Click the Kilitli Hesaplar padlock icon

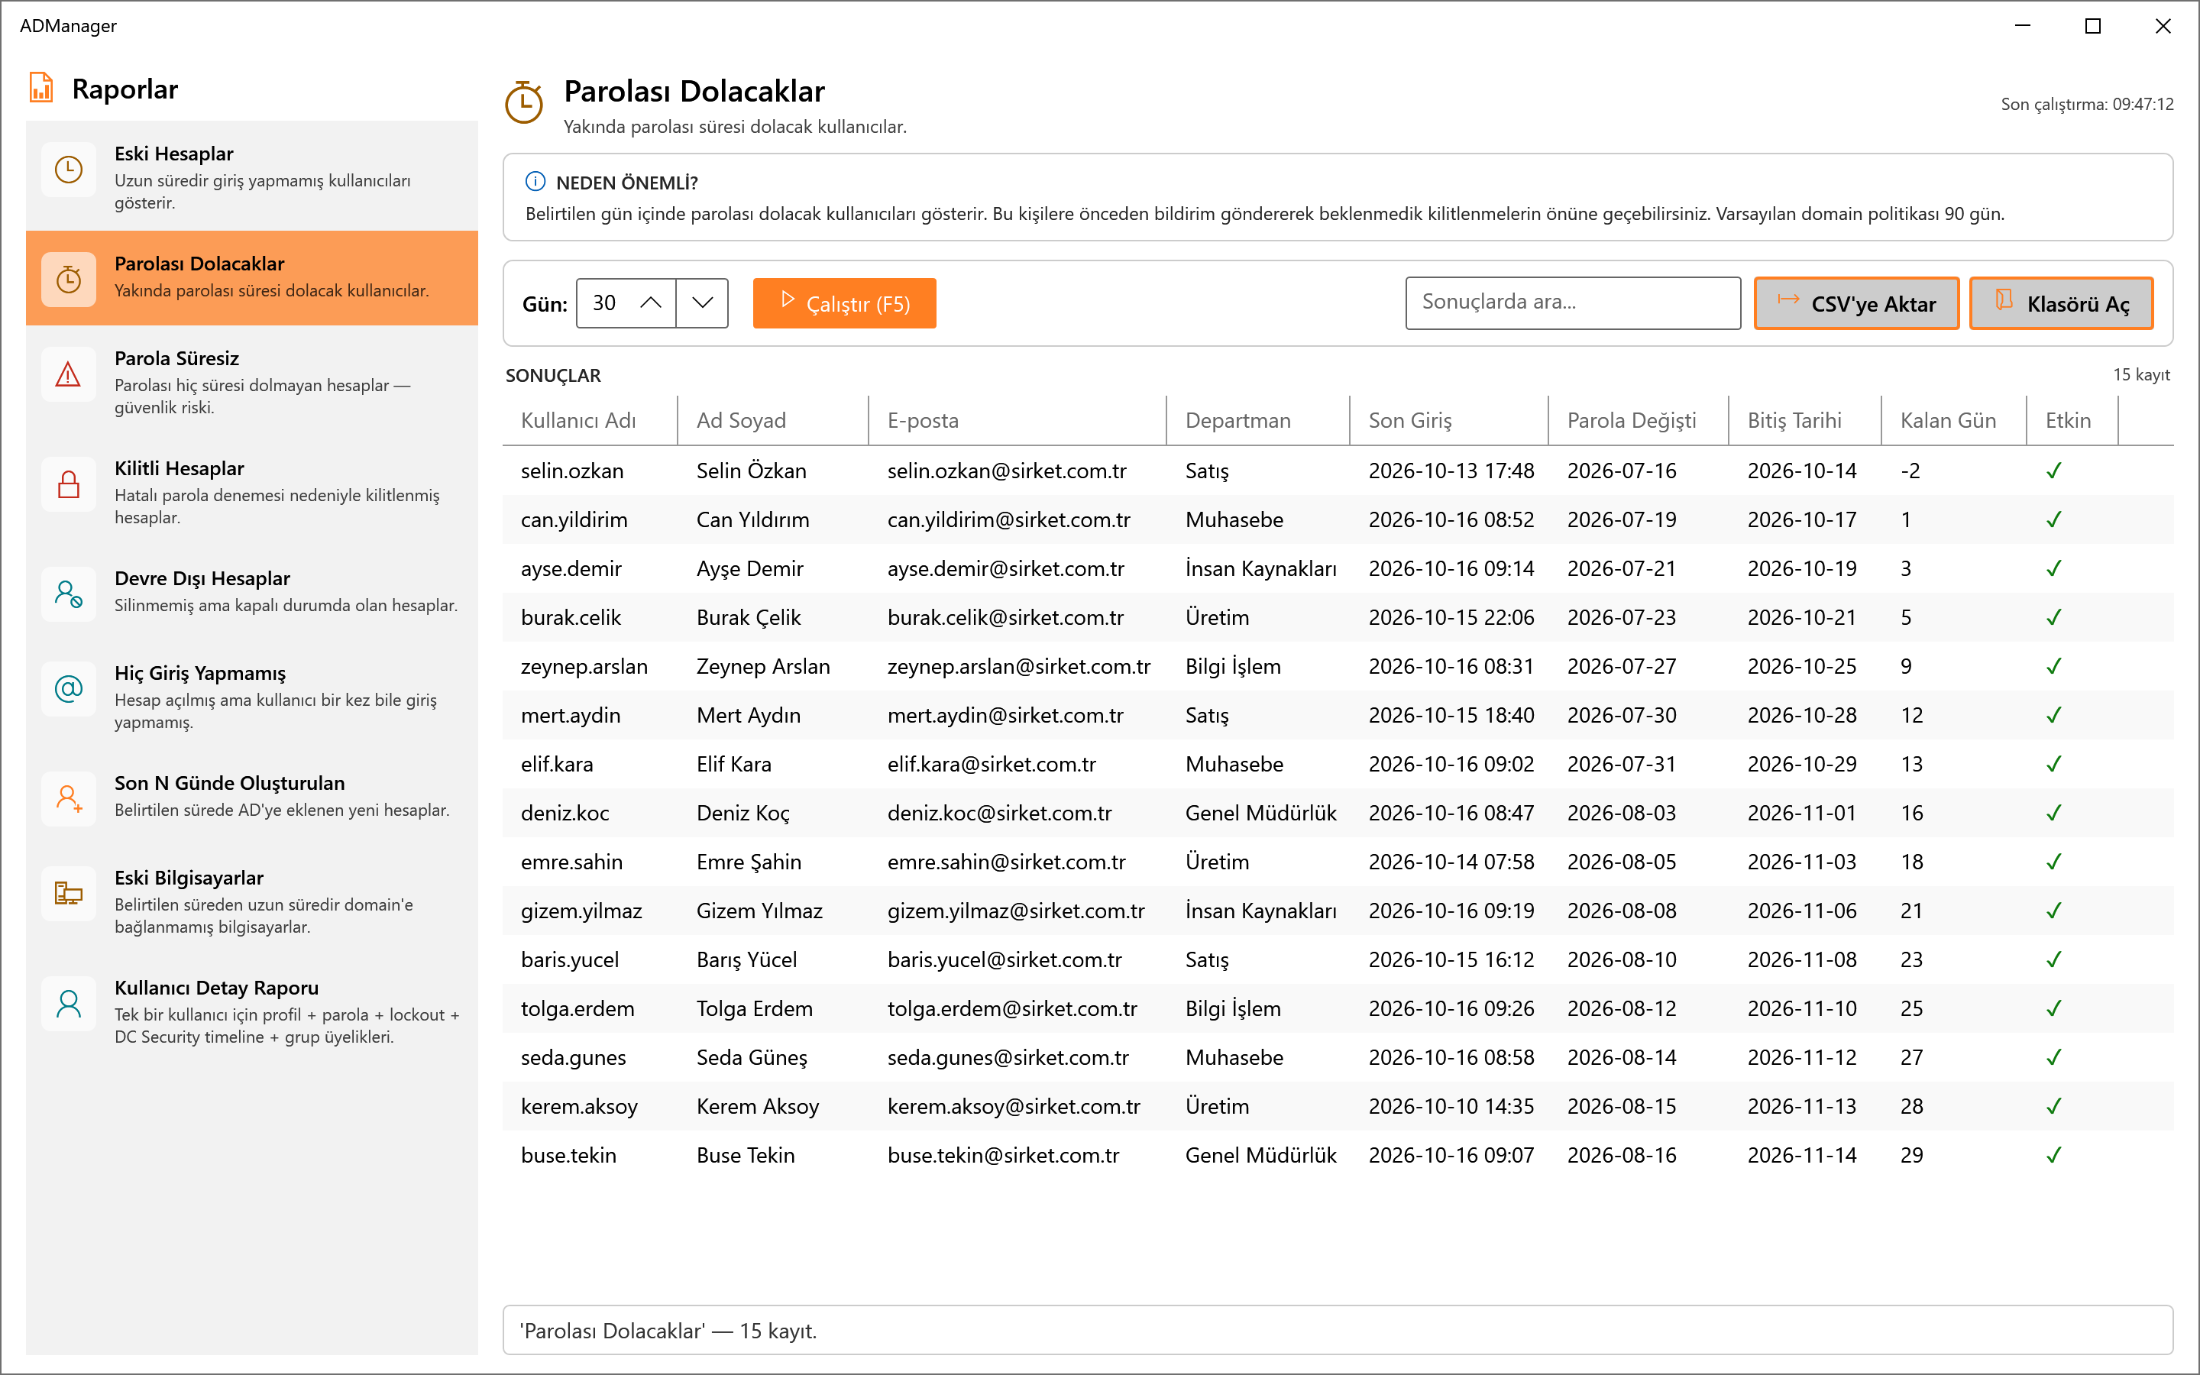[68, 484]
